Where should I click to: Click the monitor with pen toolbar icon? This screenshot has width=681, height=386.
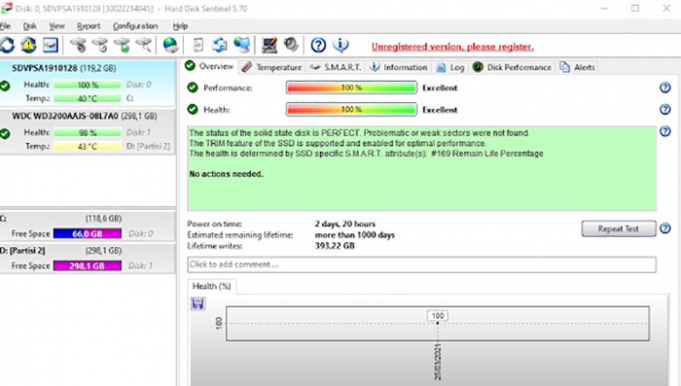point(269,45)
